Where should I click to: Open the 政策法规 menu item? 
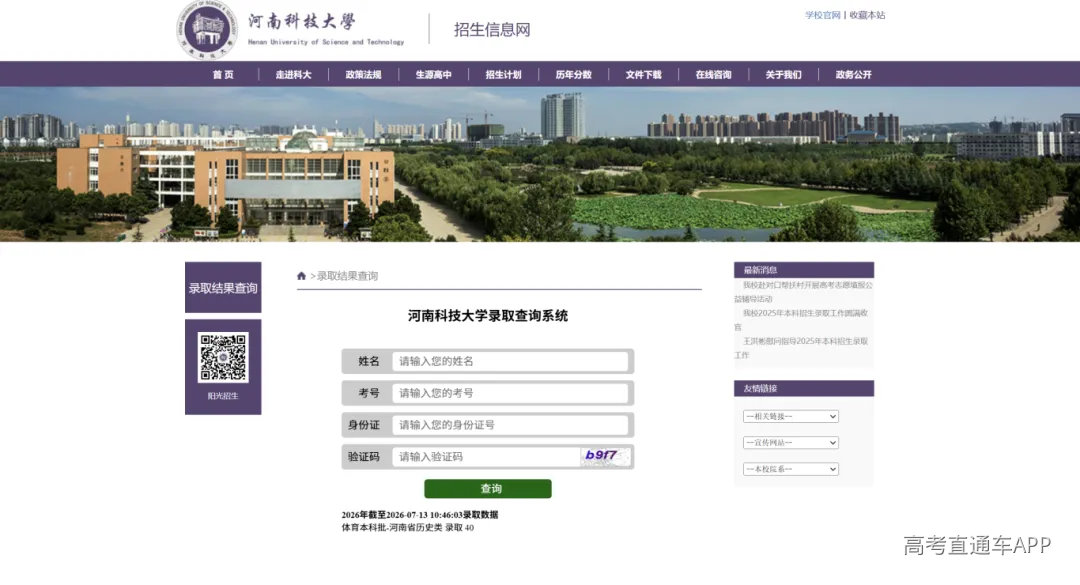click(364, 74)
